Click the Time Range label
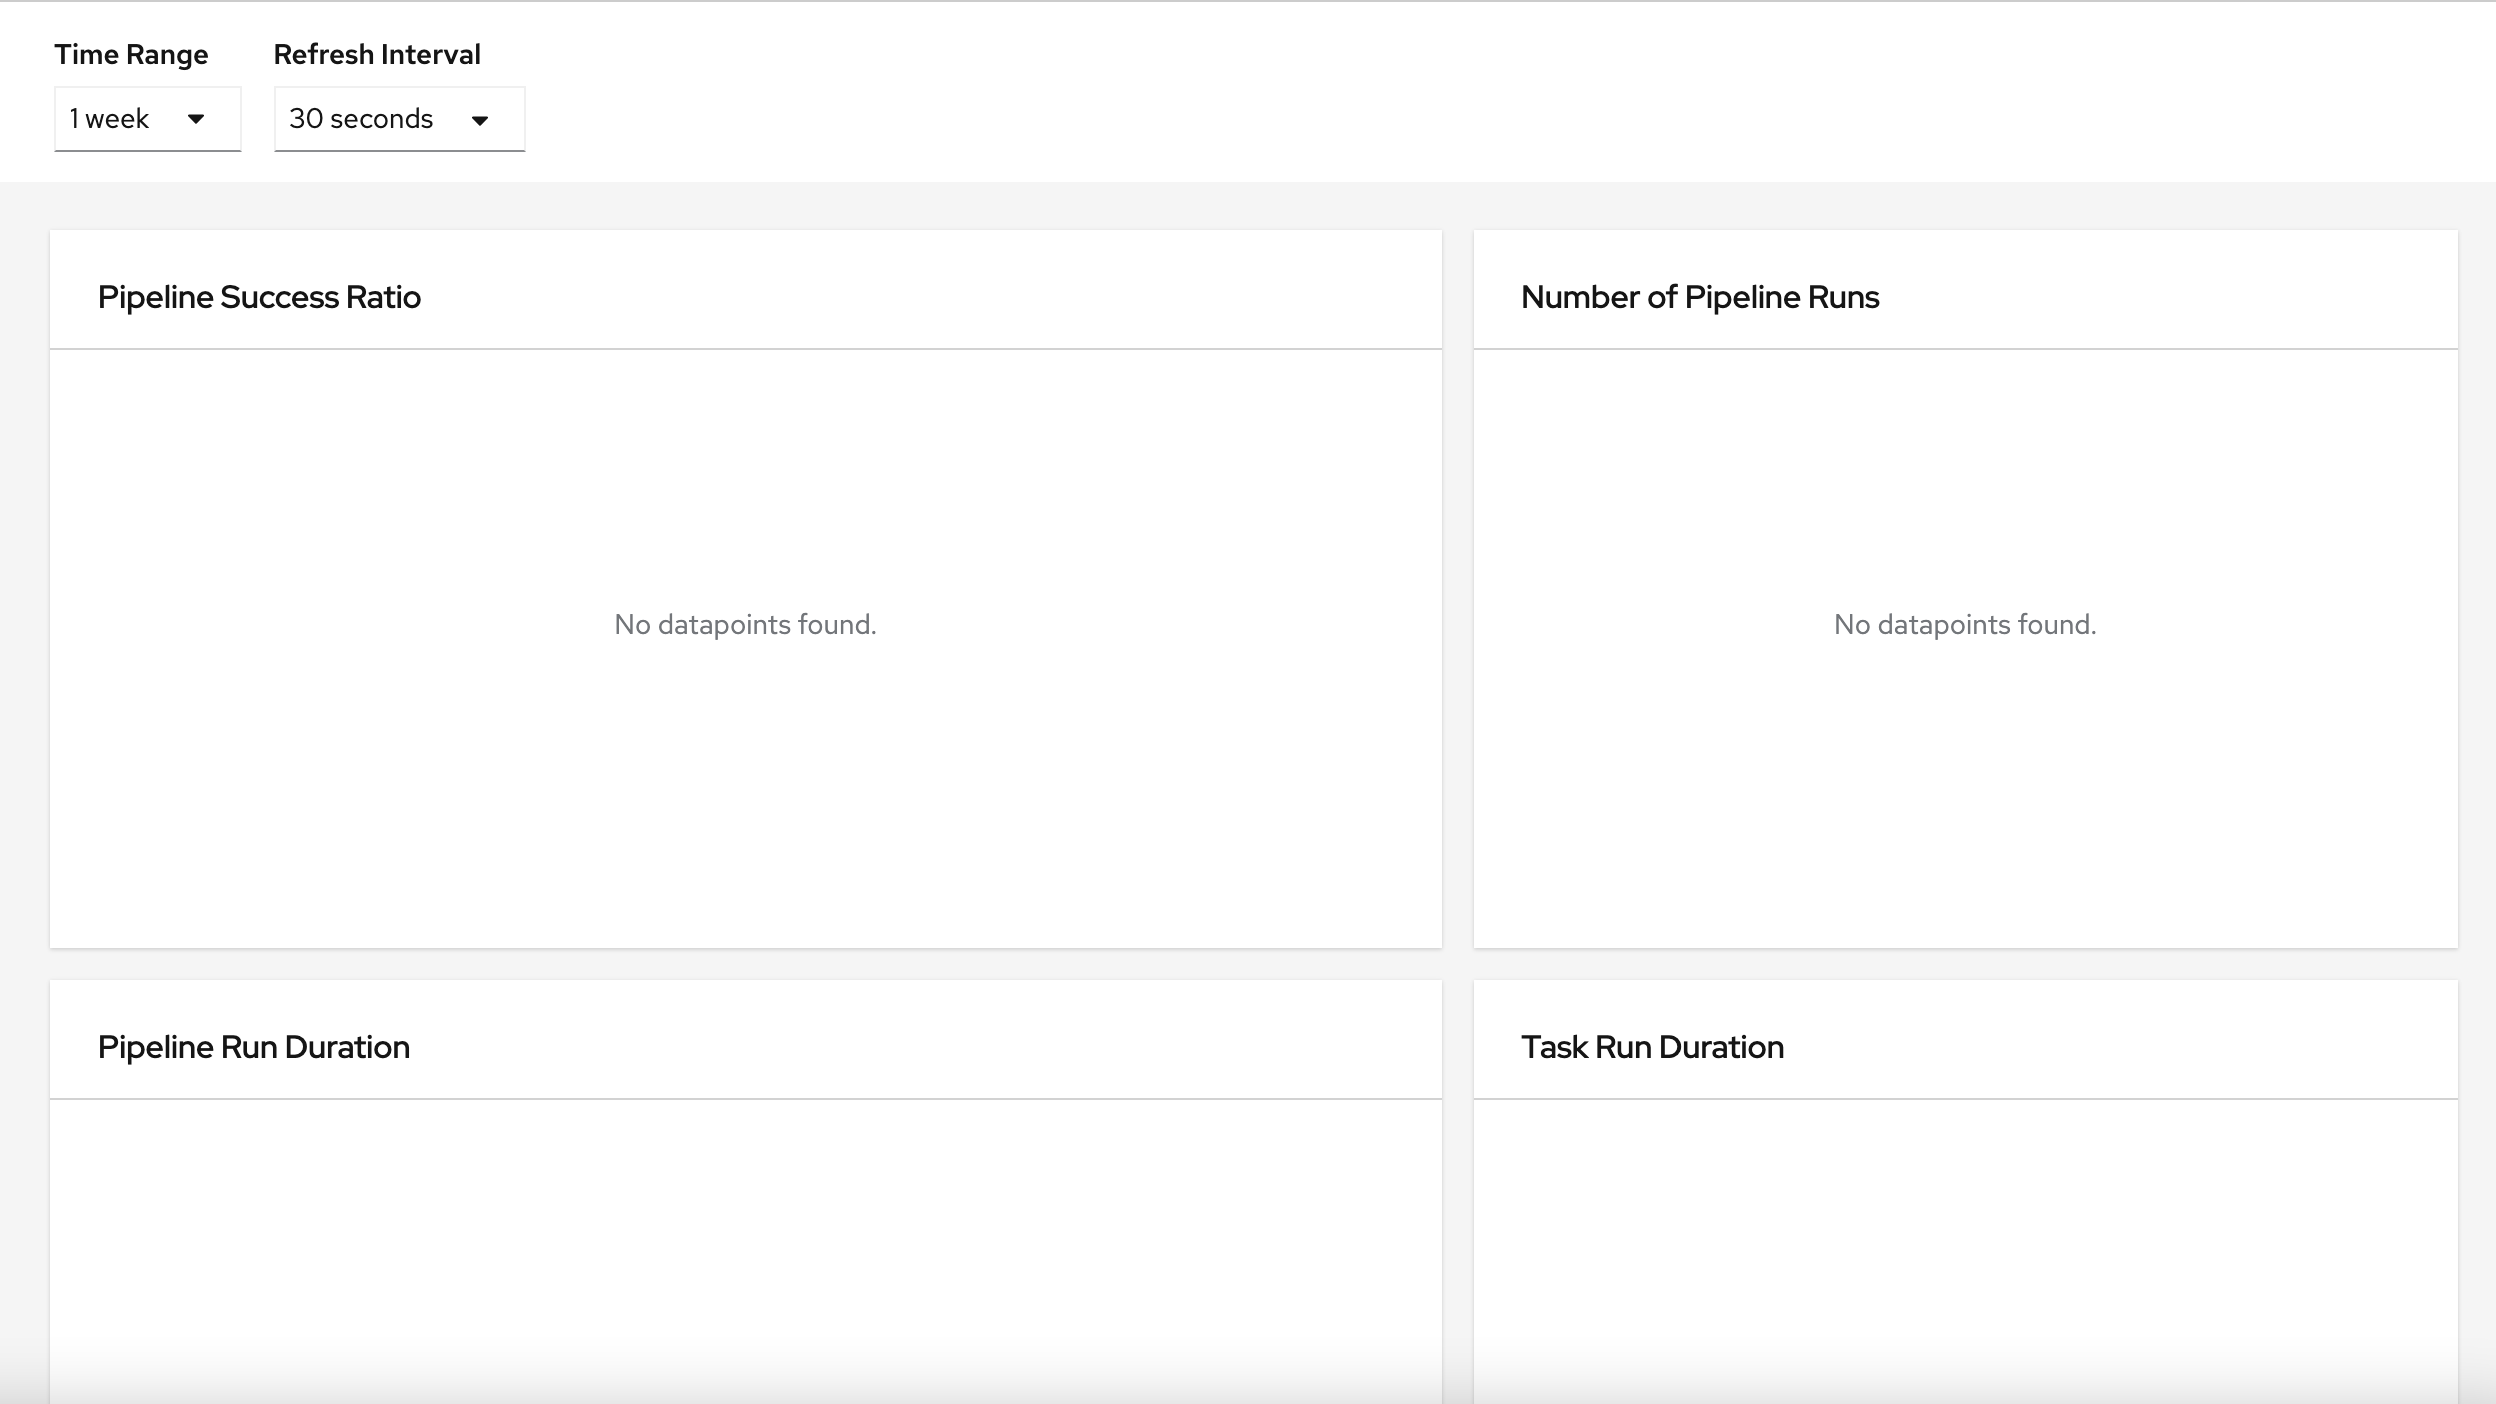 (x=131, y=55)
